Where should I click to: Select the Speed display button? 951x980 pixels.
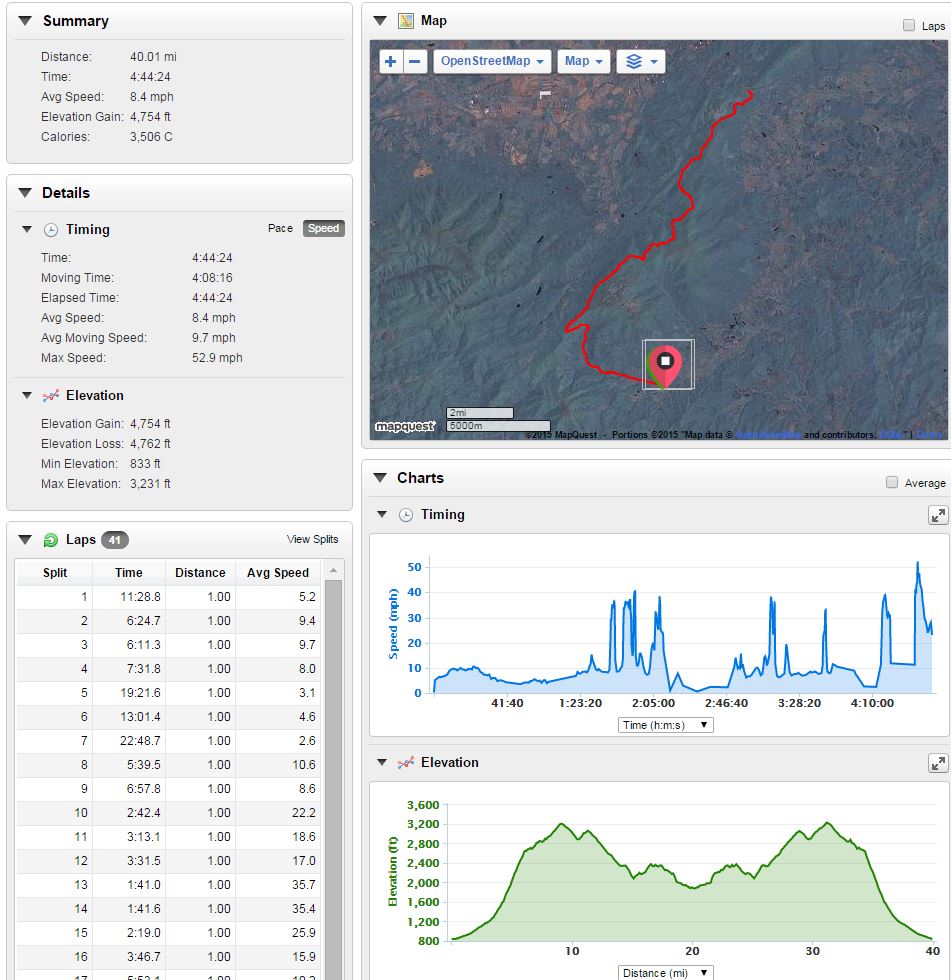click(x=323, y=229)
